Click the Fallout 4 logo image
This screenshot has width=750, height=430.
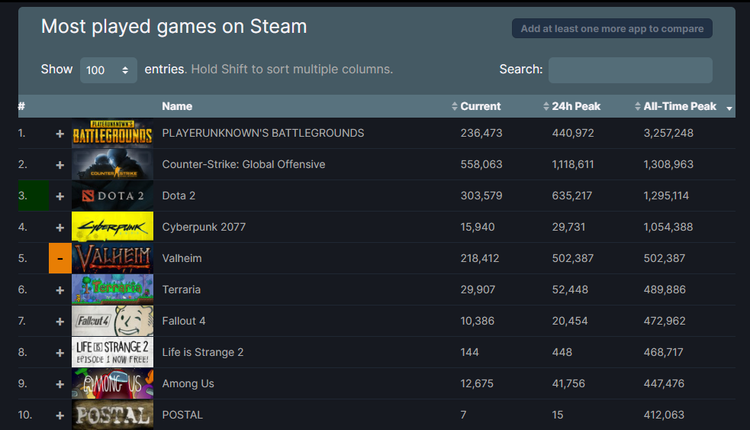[112, 321]
